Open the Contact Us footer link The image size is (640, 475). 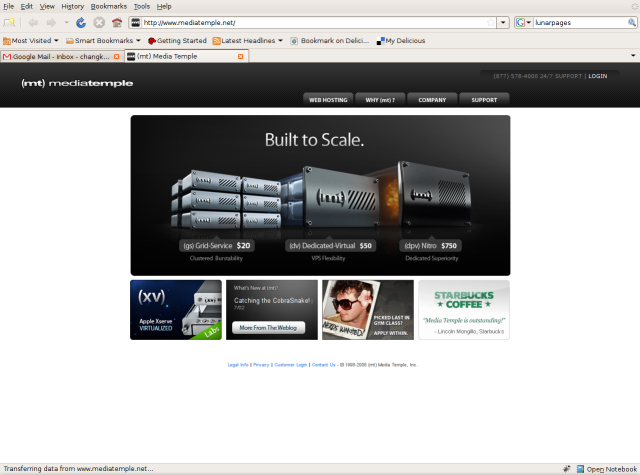(324, 365)
